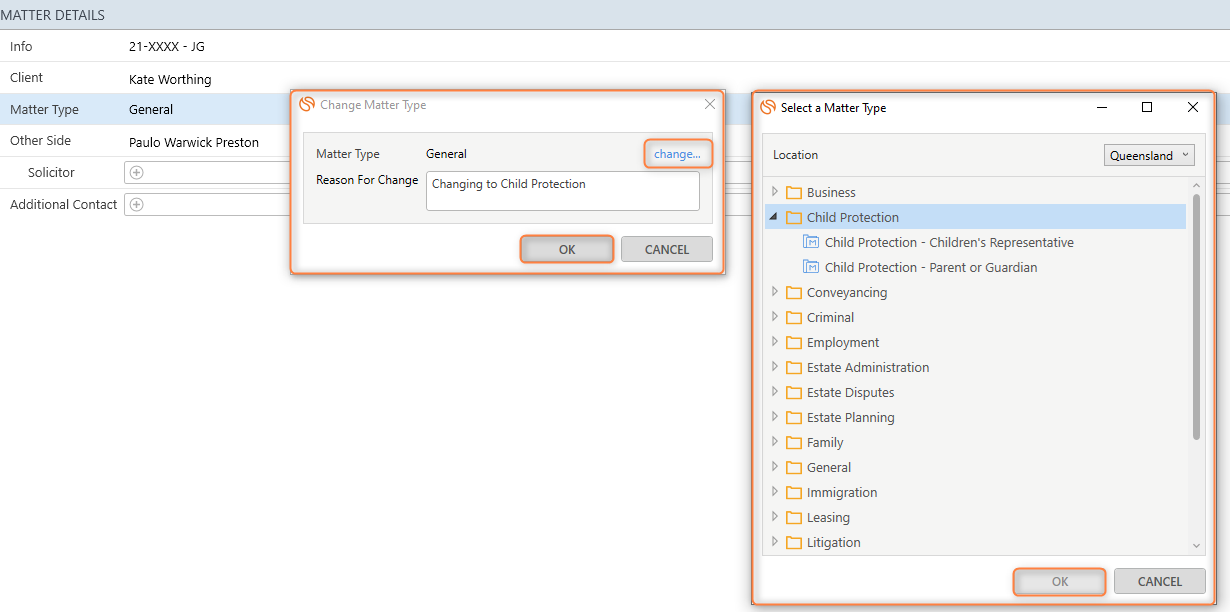The height and width of the screenshot is (612, 1230).
Task: Click OK in Select a Matter Type window
Action: pos(1060,581)
